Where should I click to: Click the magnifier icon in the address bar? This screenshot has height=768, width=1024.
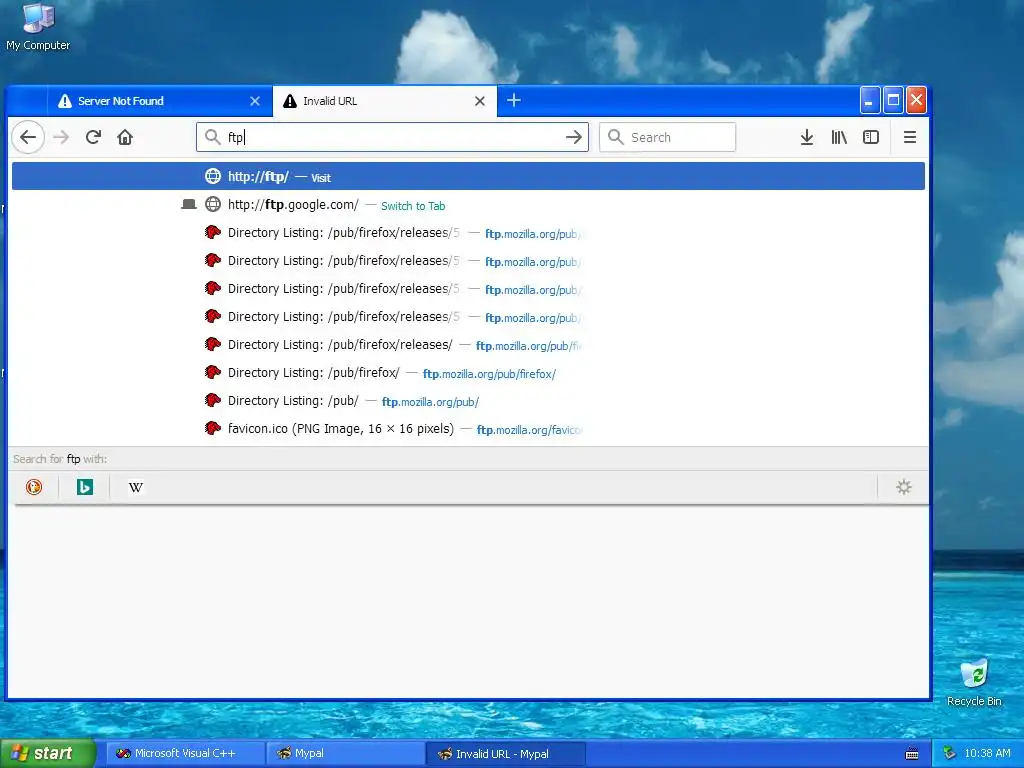point(212,137)
